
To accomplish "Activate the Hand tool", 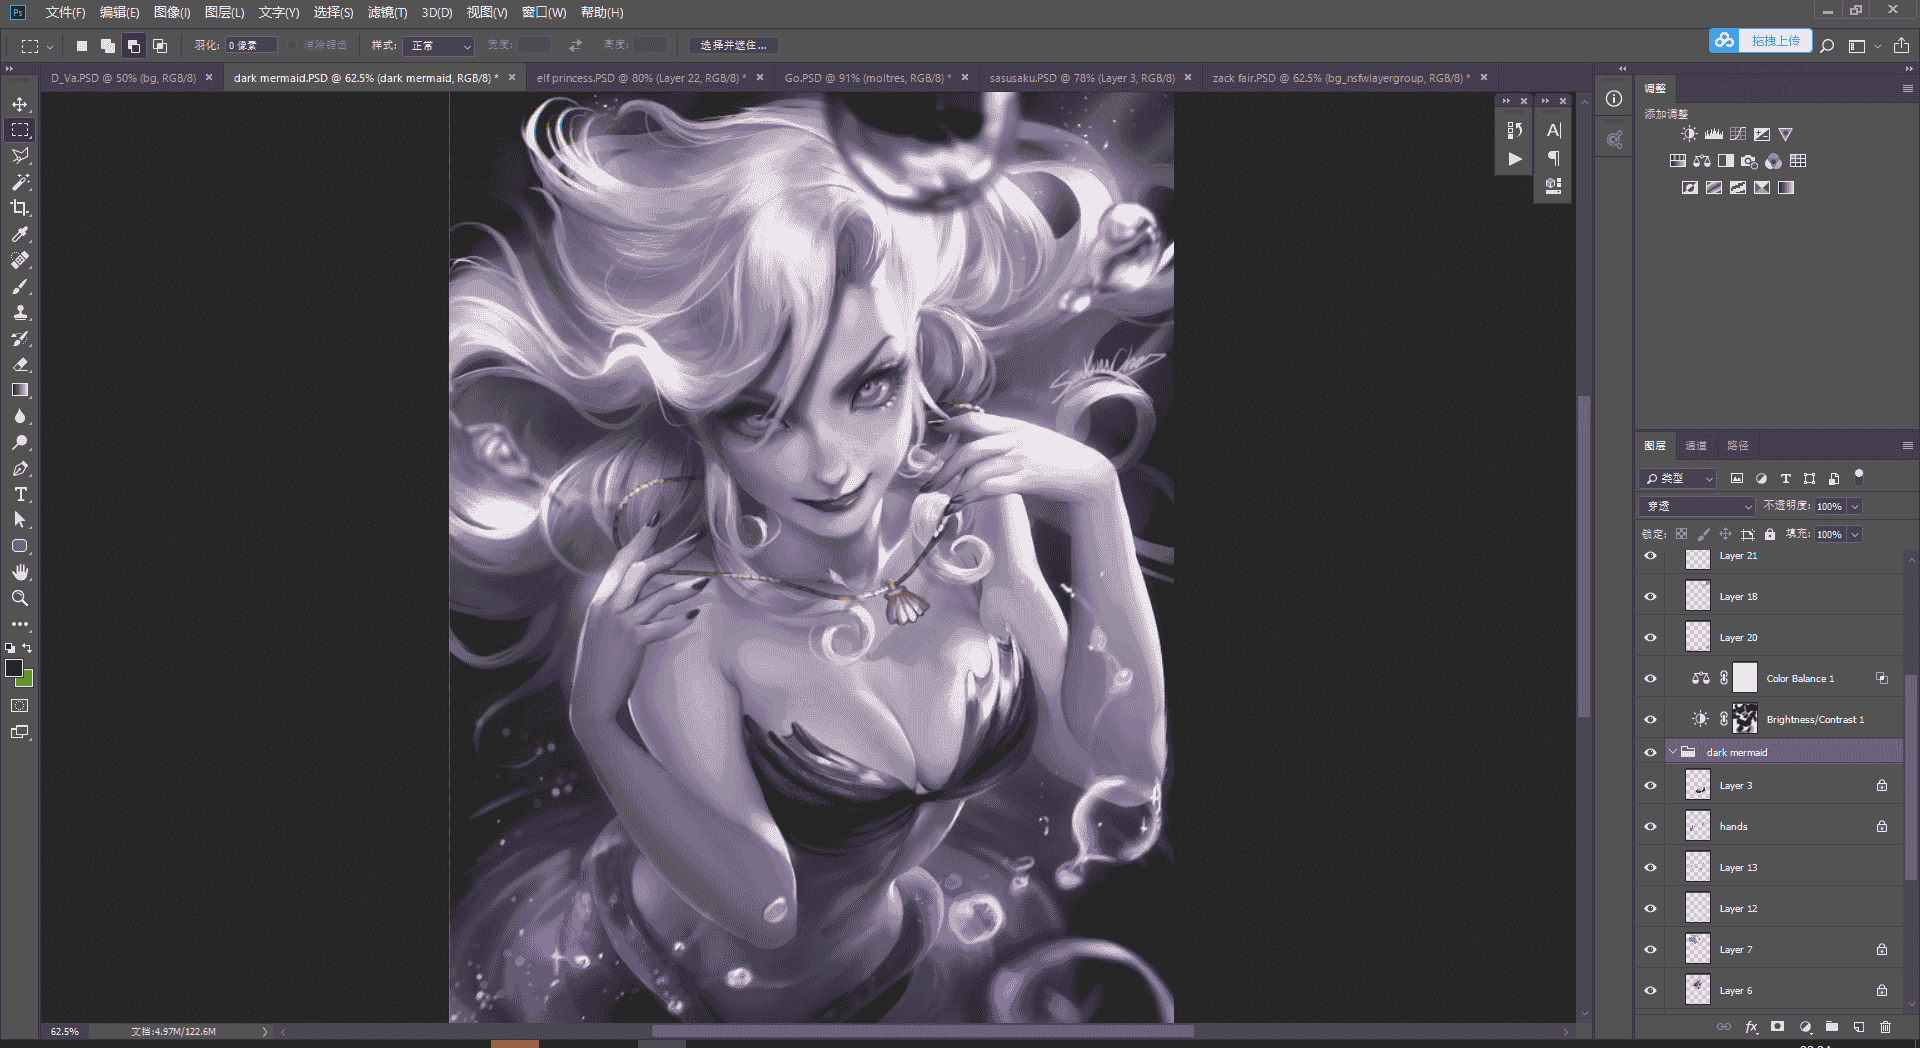I will point(20,572).
